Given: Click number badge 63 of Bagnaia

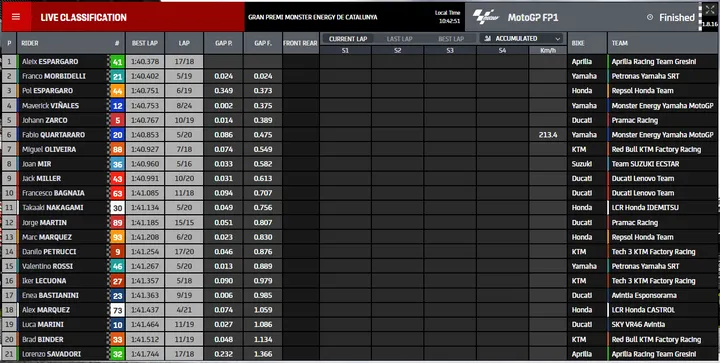Looking at the screenshot, I should [118, 194].
